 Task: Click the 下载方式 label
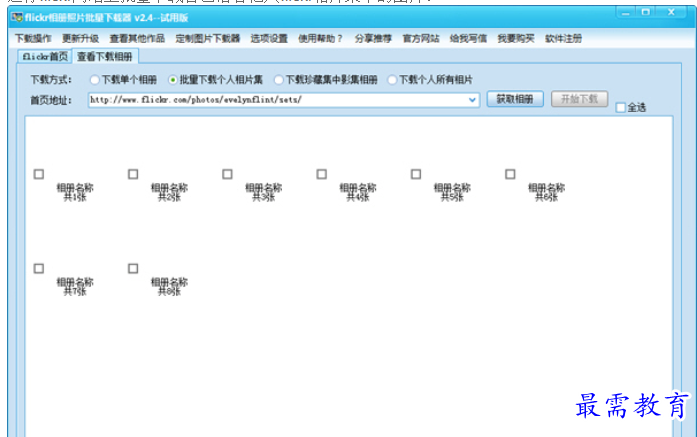point(51,80)
